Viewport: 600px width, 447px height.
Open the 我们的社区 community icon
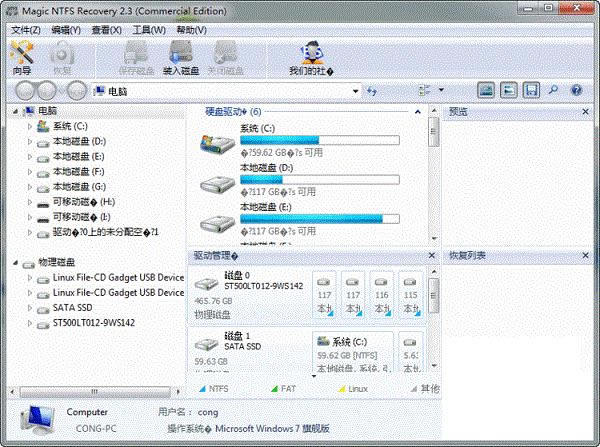(311, 58)
